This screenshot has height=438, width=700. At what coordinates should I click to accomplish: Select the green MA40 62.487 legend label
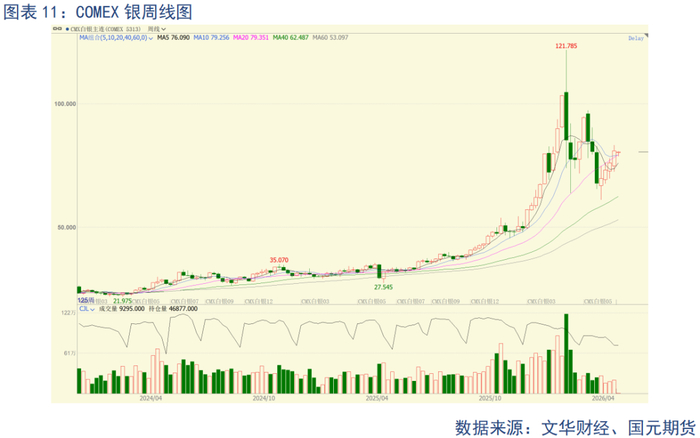point(291,38)
